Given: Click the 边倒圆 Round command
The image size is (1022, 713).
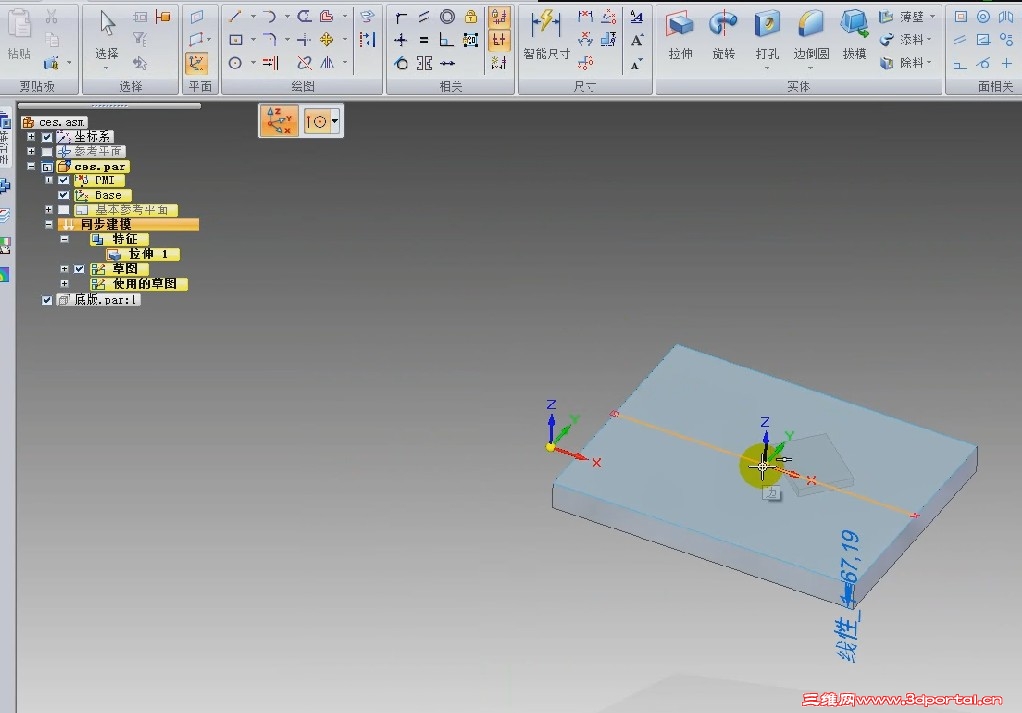Looking at the screenshot, I should click(x=811, y=34).
